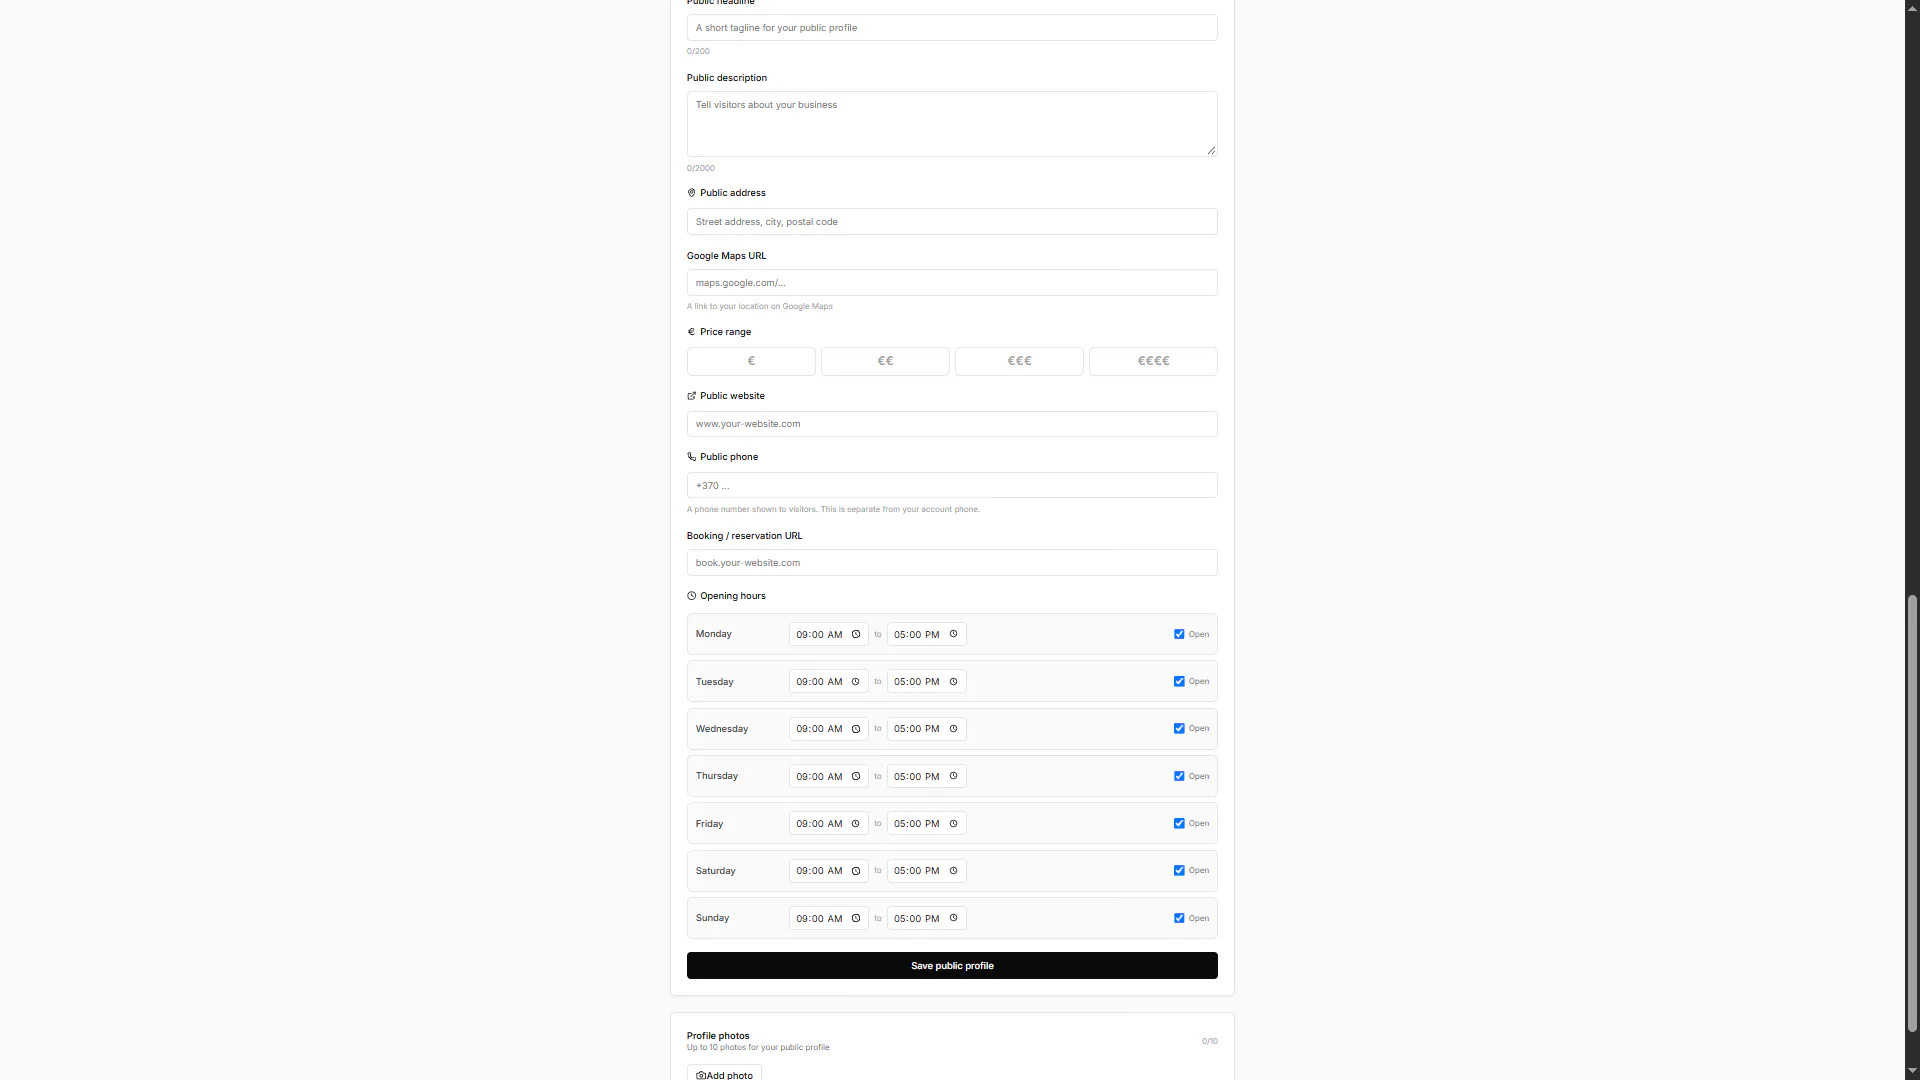Uncheck the Open checkbox for Monday
This screenshot has width=1920, height=1080.
(x=1179, y=635)
